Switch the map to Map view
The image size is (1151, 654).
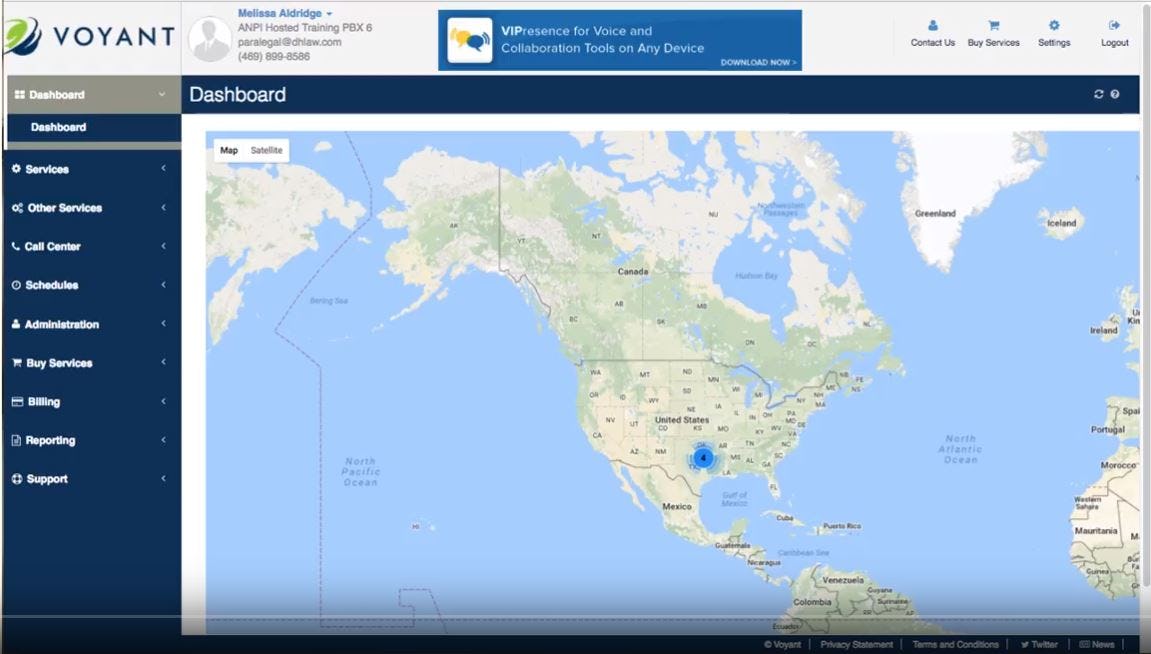[x=228, y=150]
